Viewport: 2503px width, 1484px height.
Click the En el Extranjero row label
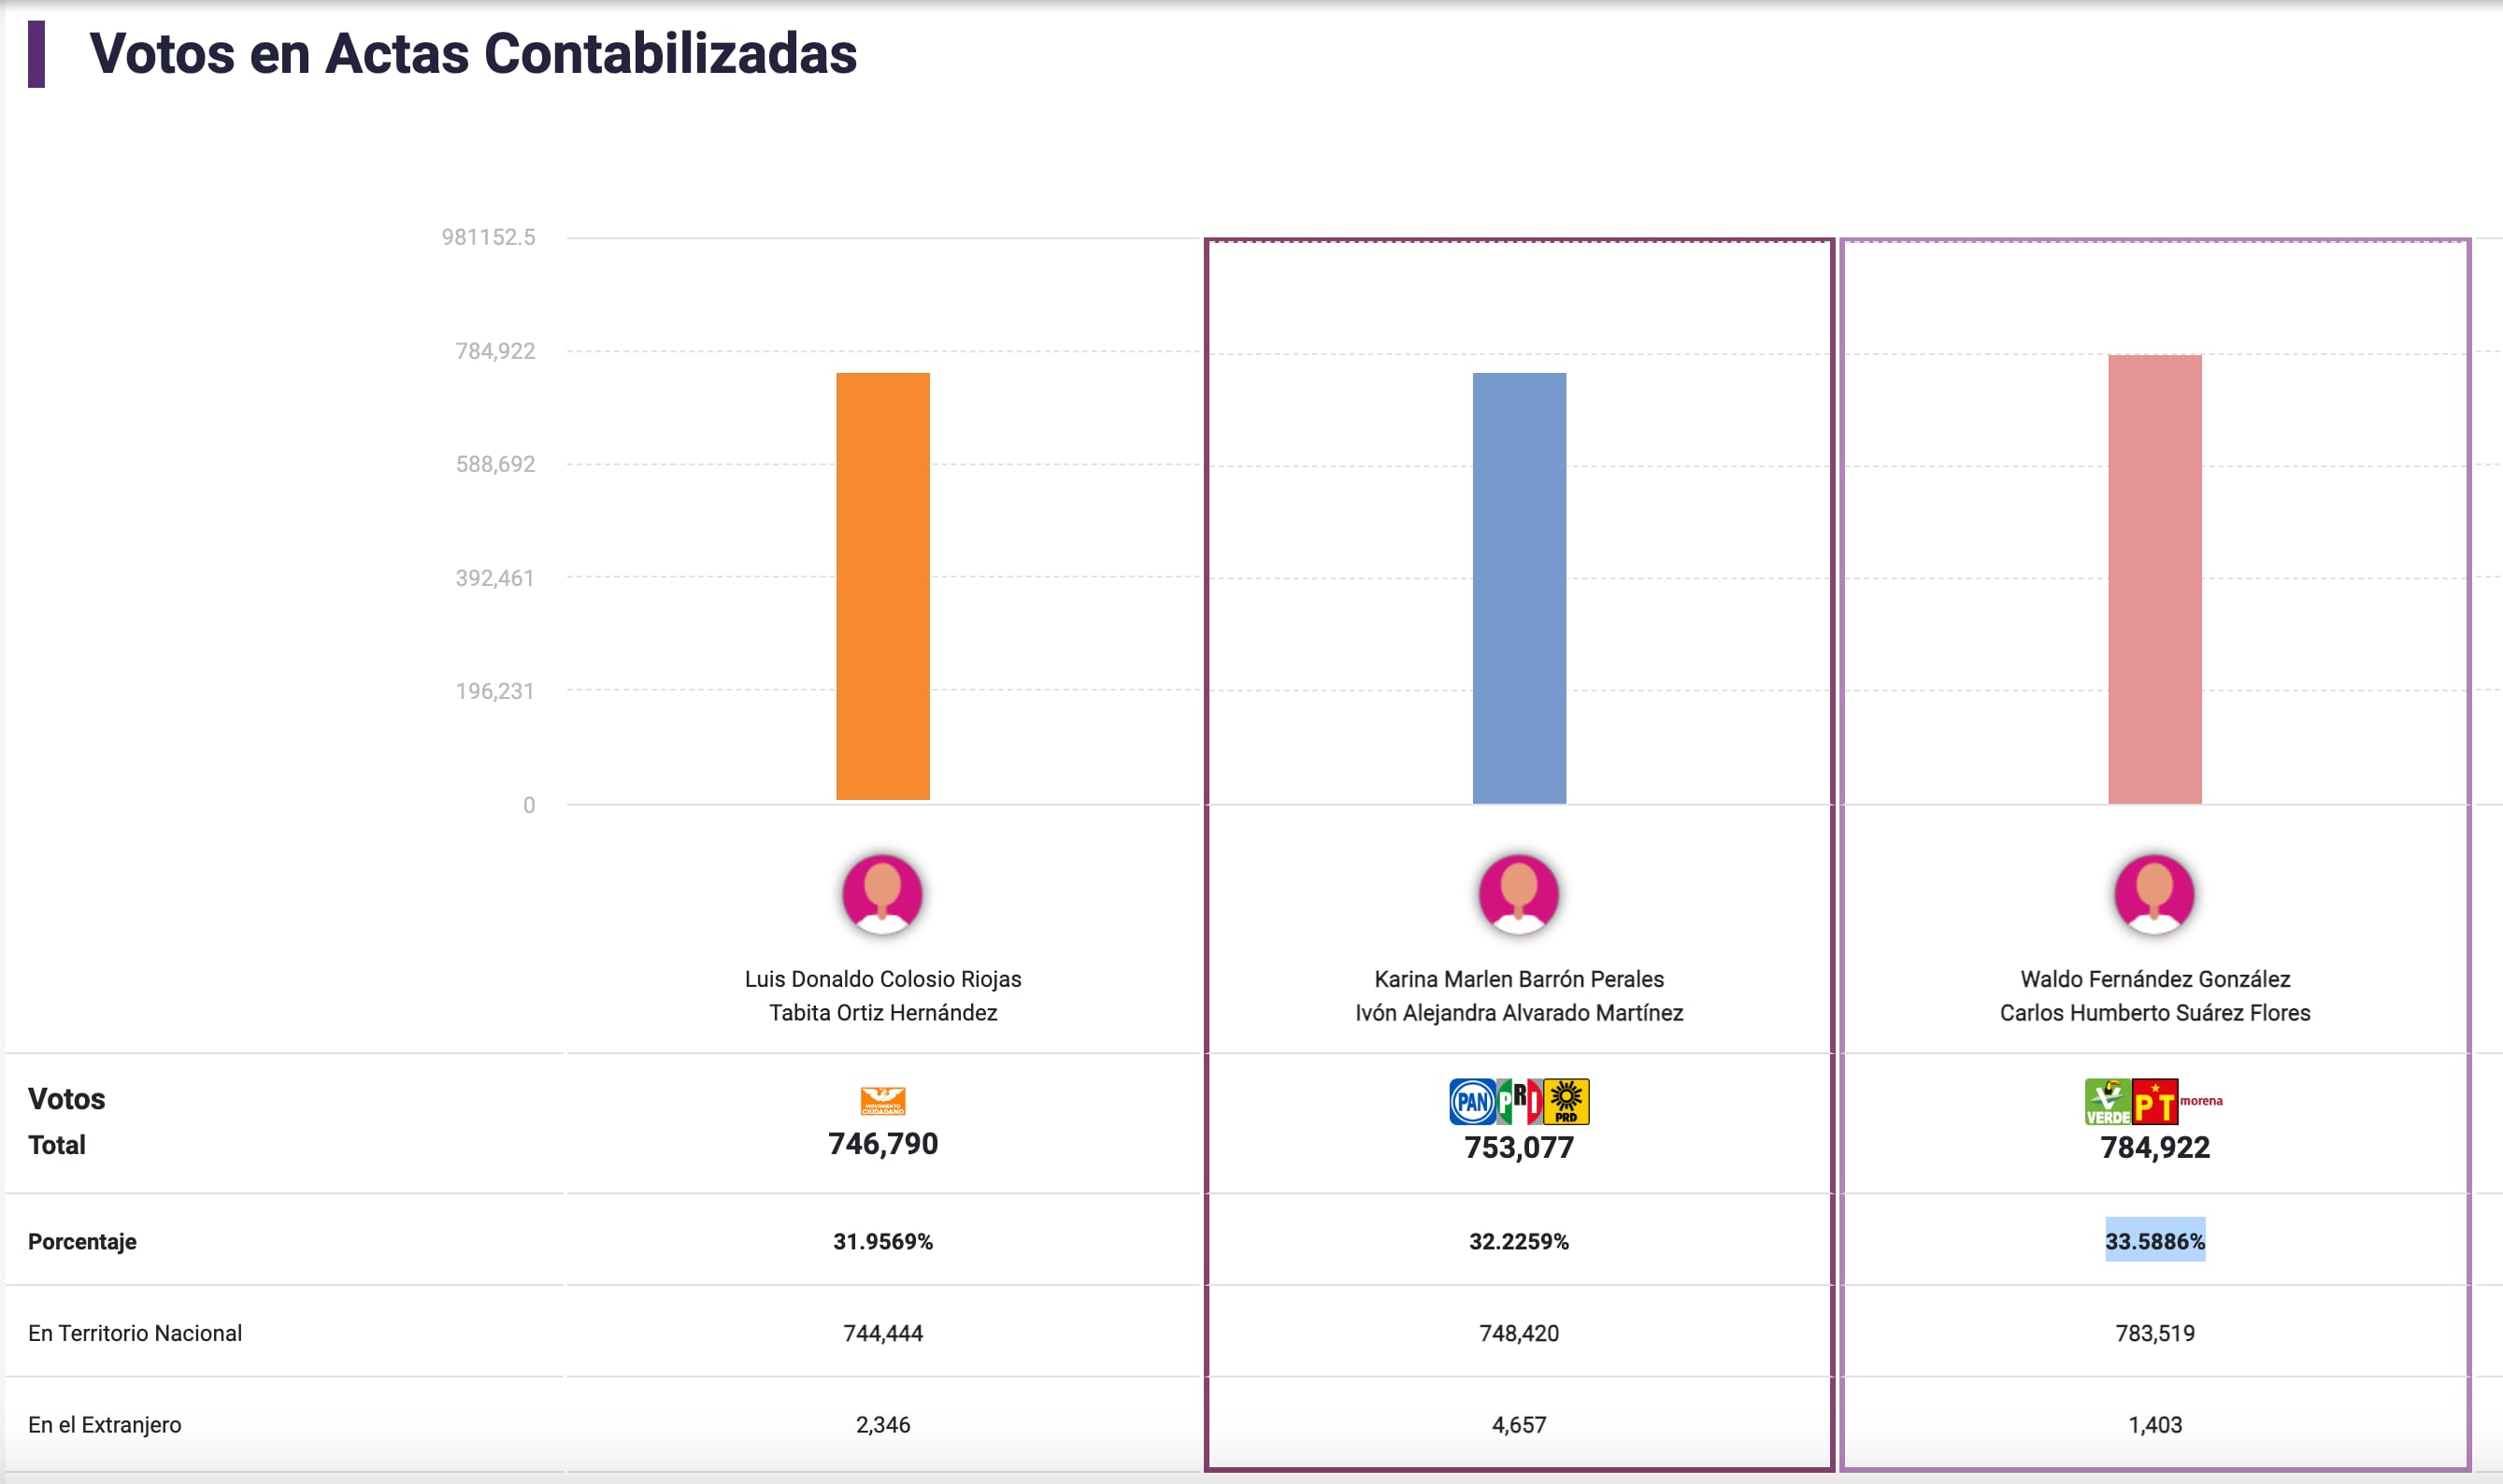pyautogui.click(x=105, y=1425)
